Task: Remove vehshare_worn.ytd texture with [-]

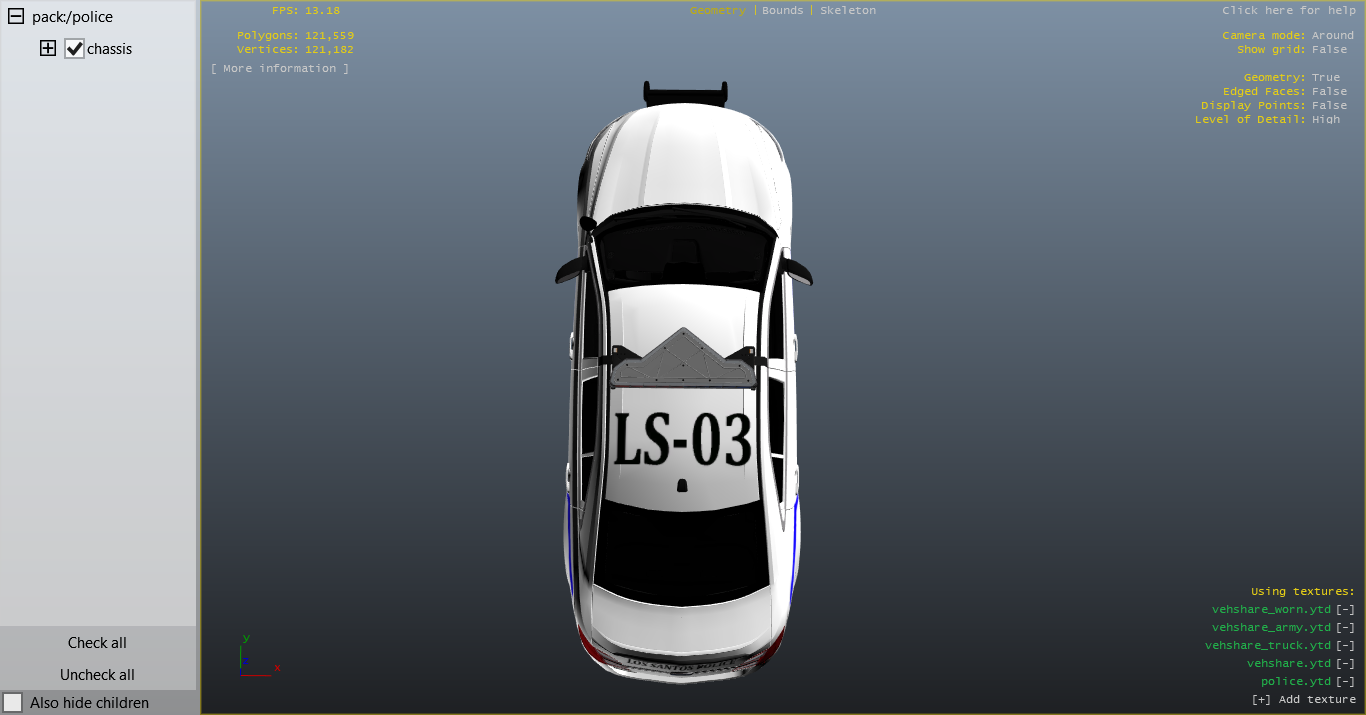Action: 1345,610
